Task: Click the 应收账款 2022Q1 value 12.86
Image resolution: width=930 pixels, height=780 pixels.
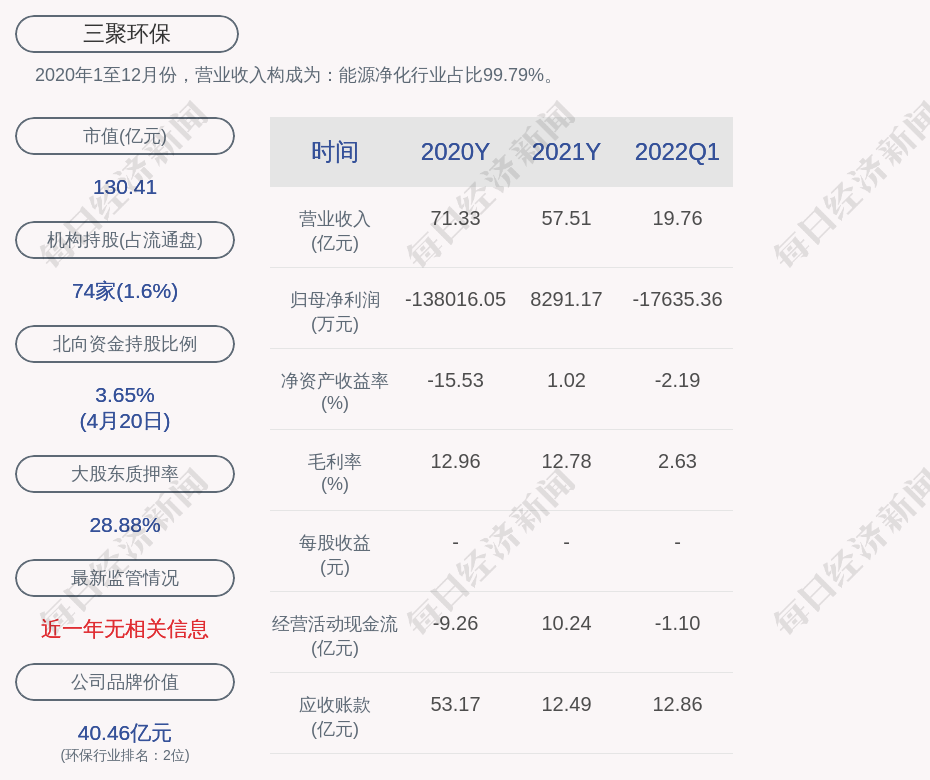Action: tap(677, 705)
